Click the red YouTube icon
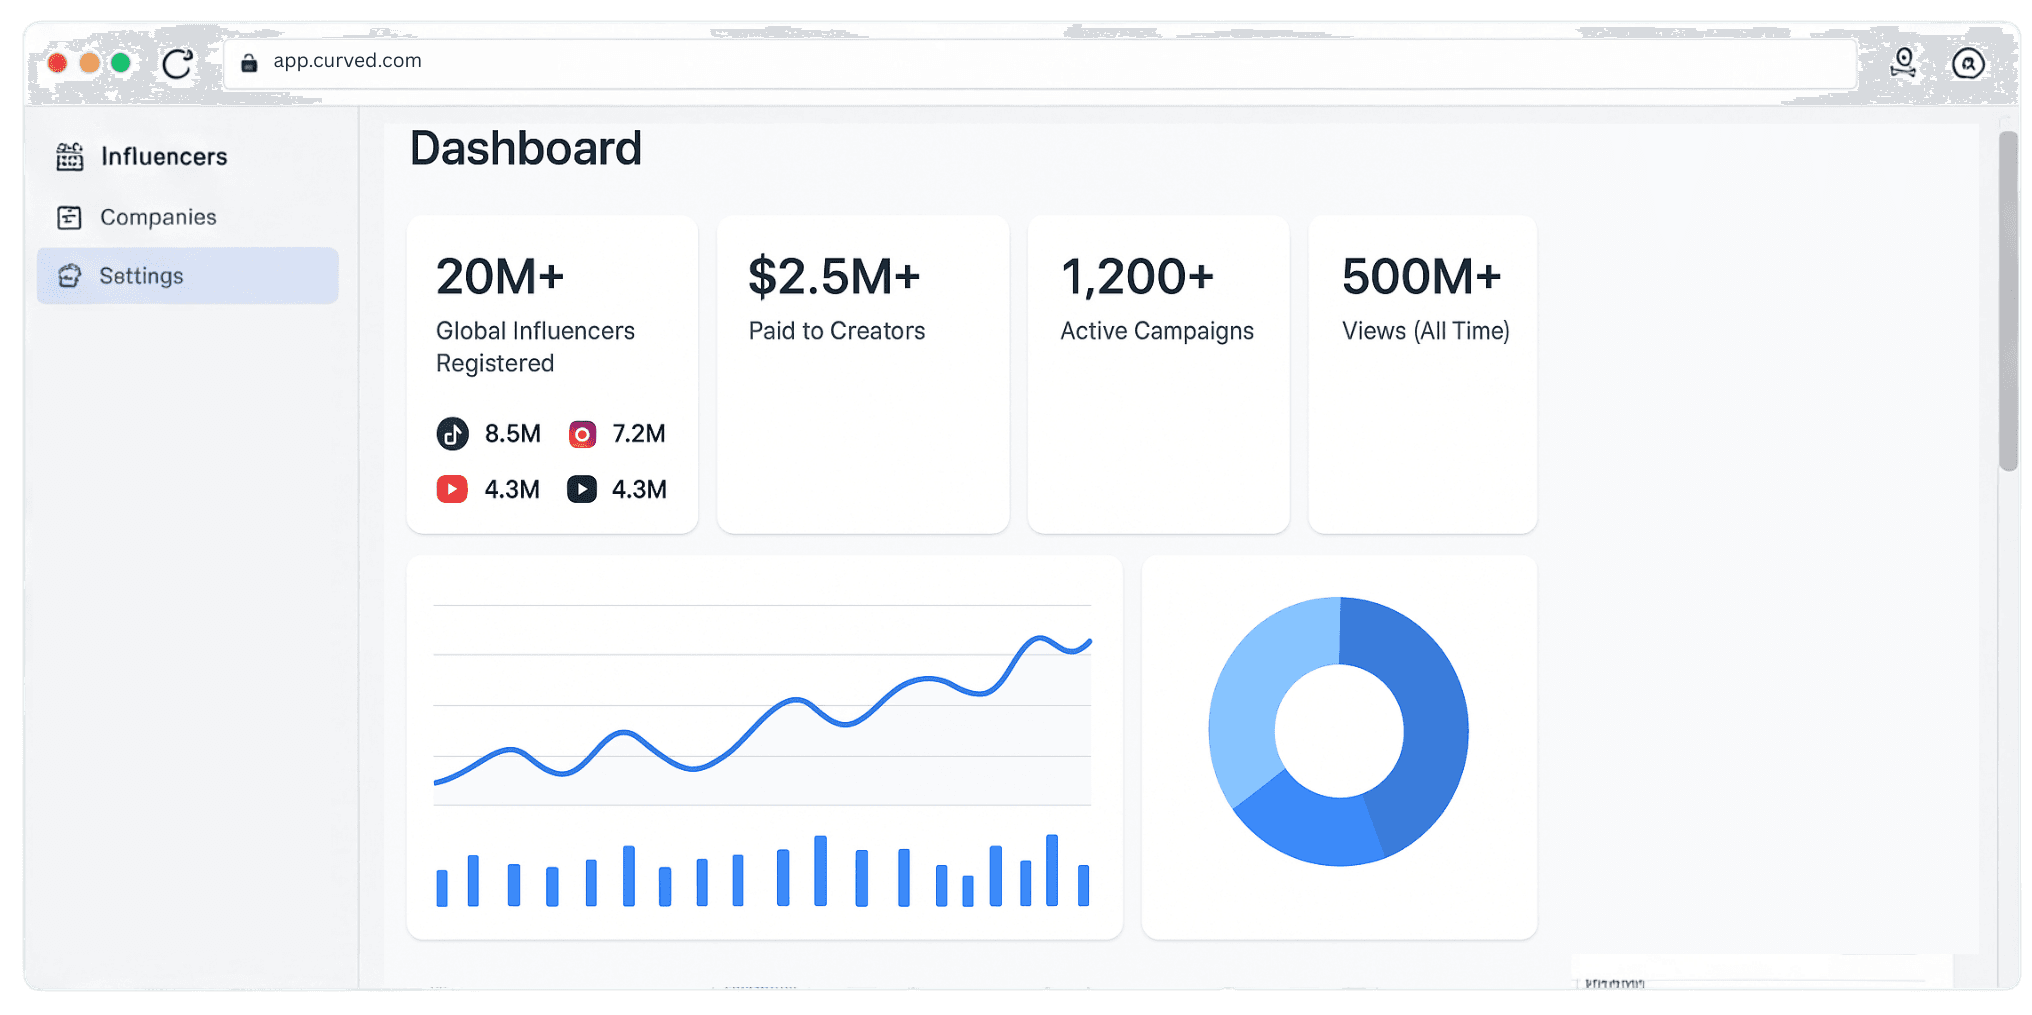Viewport: 2032px width, 1015px height. pyautogui.click(x=452, y=489)
